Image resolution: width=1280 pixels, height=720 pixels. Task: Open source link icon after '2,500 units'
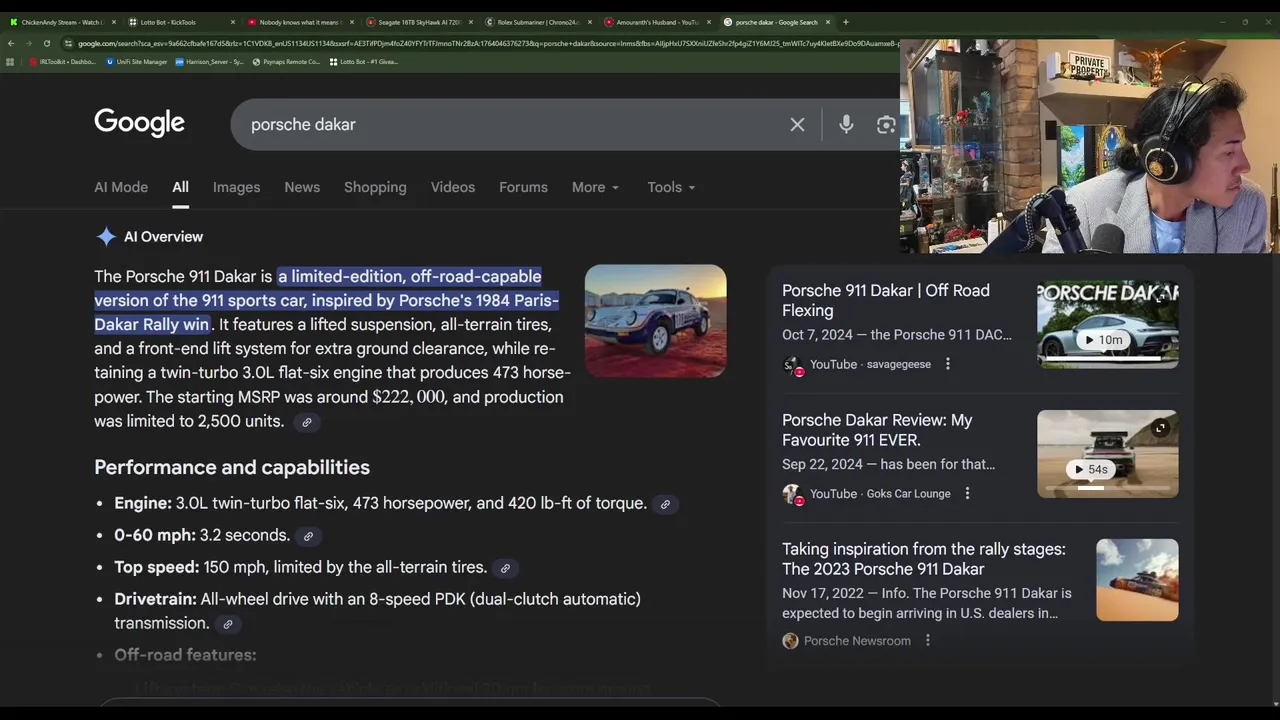307,422
